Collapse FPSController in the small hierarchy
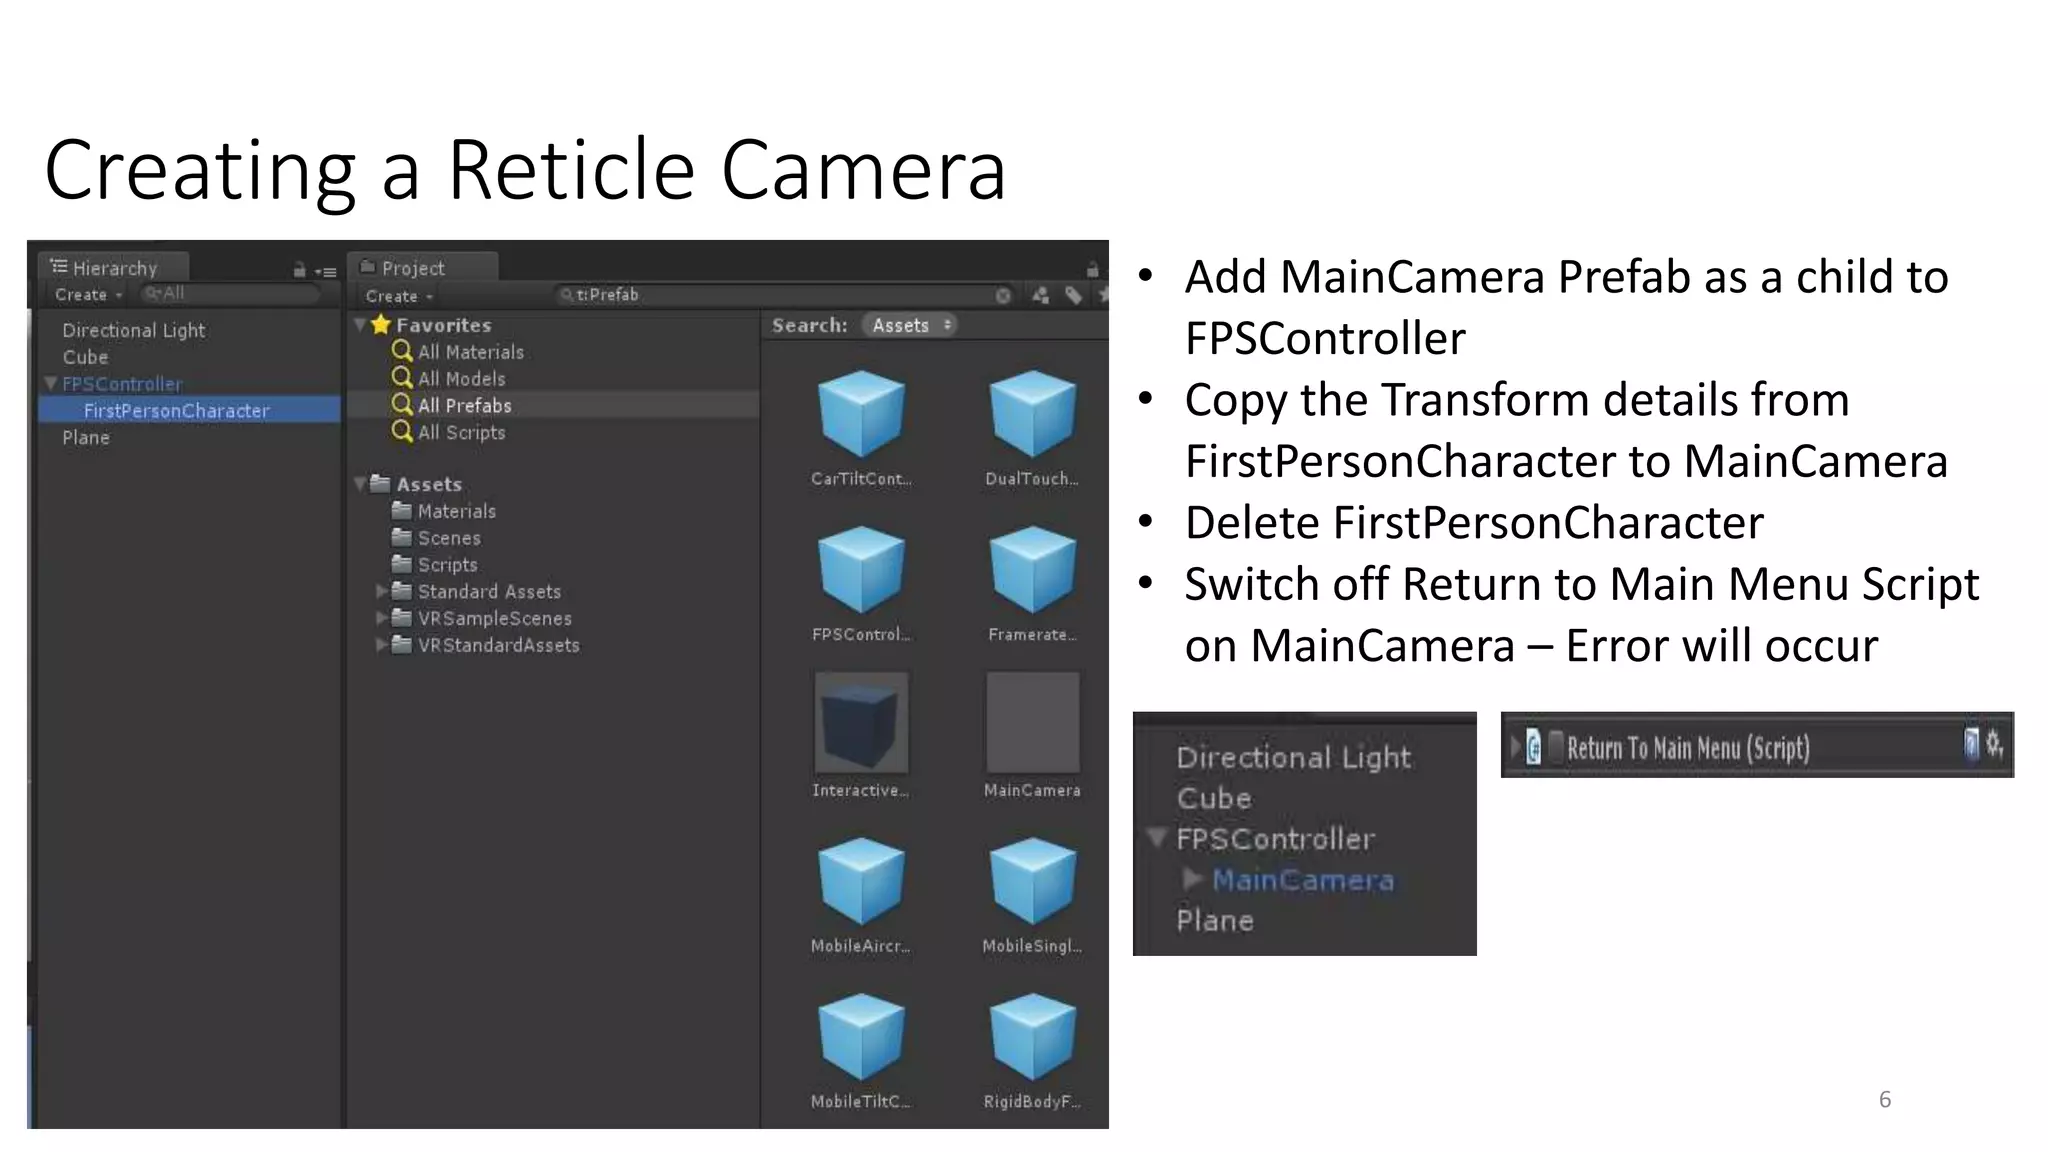 tap(1158, 837)
